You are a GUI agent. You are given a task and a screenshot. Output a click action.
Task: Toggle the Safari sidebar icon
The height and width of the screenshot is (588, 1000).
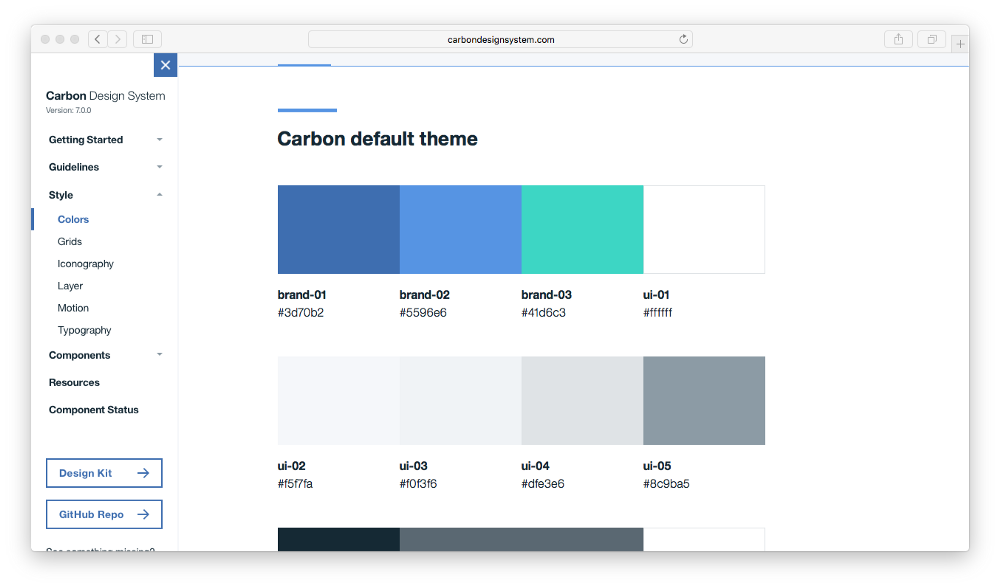tap(147, 39)
